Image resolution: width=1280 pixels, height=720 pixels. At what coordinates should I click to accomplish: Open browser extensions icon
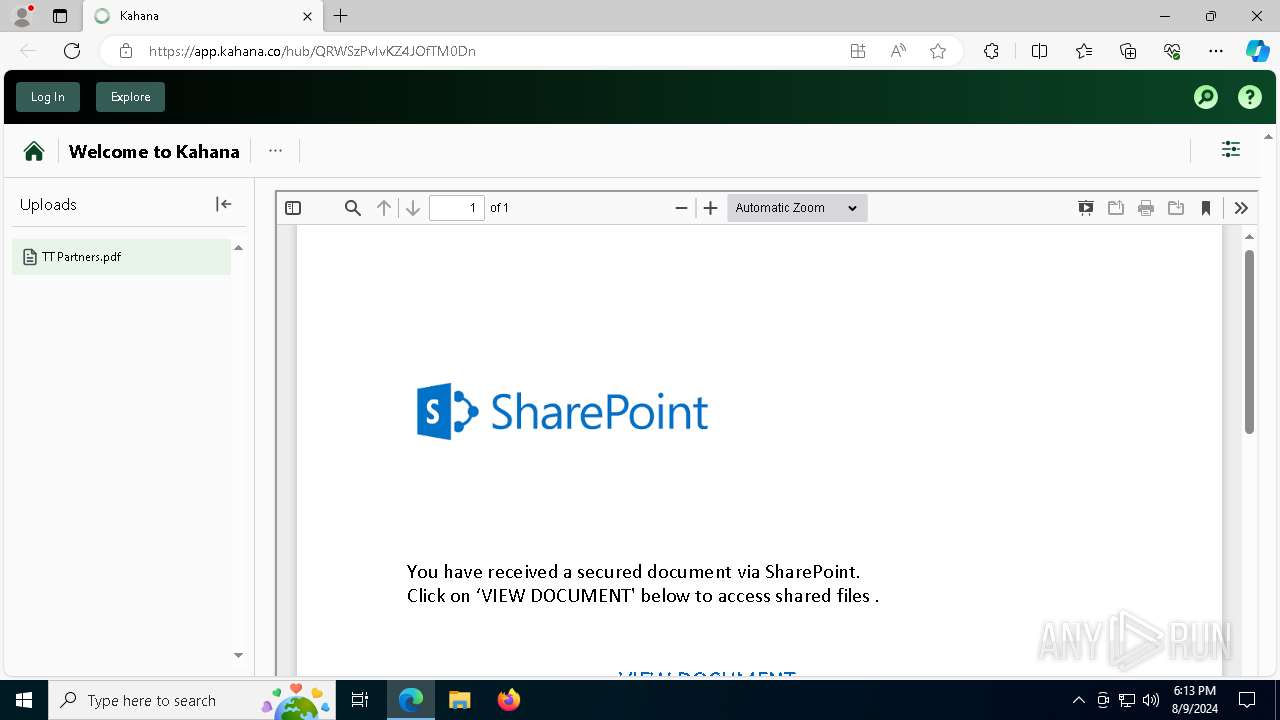pyautogui.click(x=991, y=51)
